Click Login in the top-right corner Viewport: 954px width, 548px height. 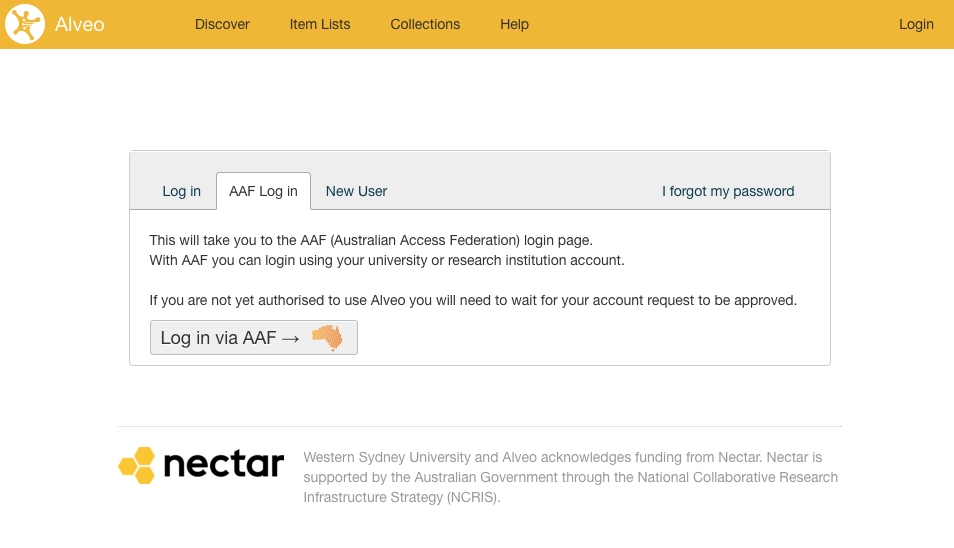coord(916,24)
